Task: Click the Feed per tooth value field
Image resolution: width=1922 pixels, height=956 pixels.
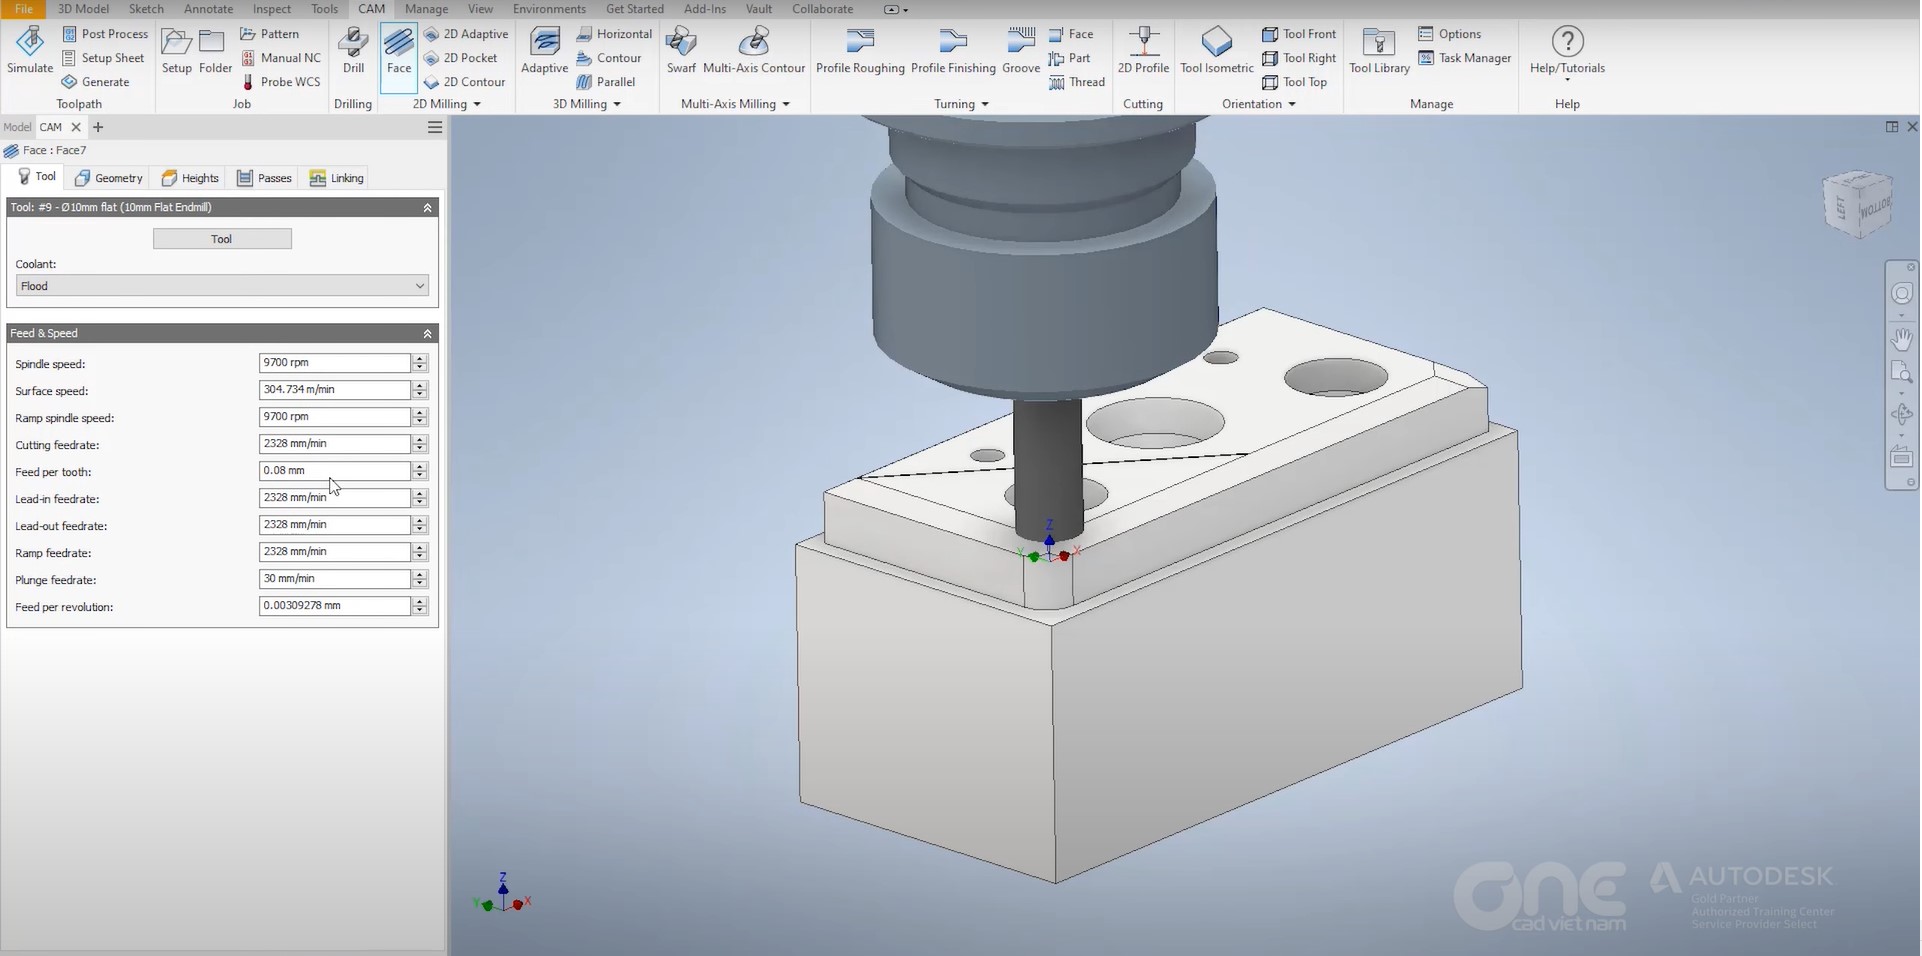Action: click(x=335, y=471)
